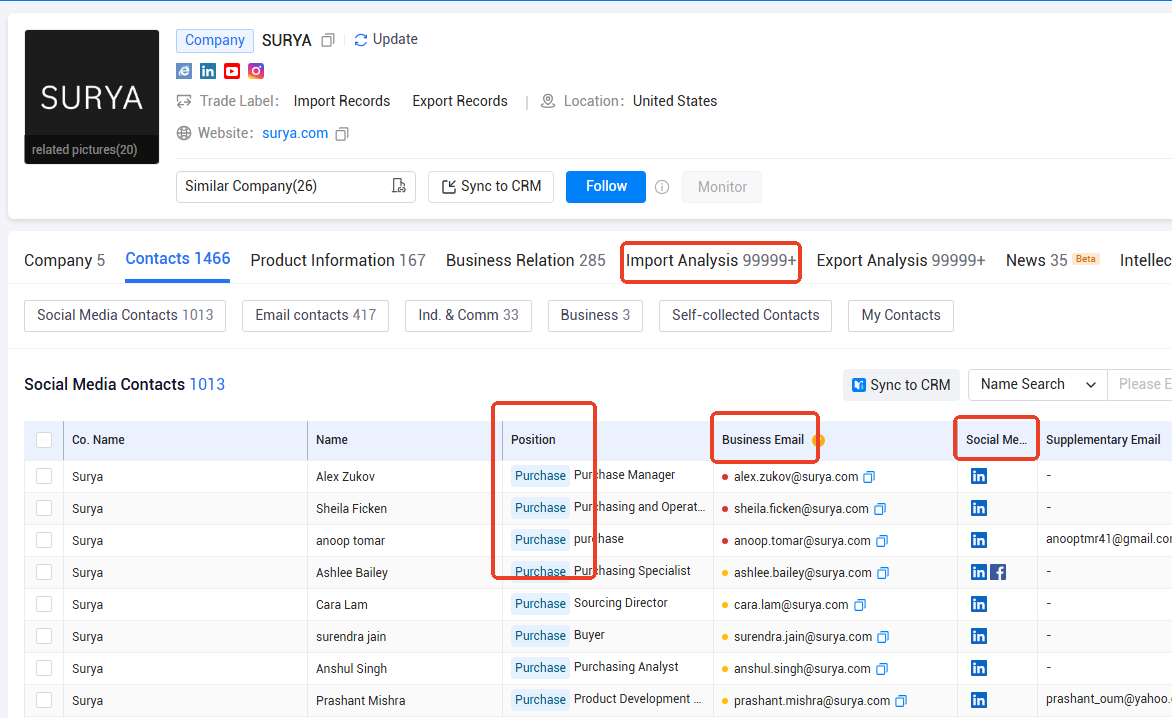Check the row for surendra jain
The width and height of the screenshot is (1172, 718).
[44, 636]
